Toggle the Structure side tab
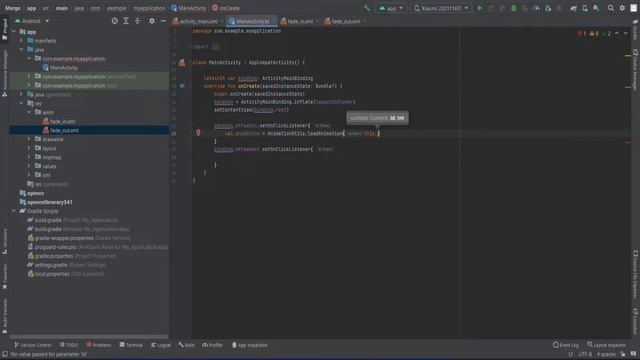The image size is (640, 360). coord(4,242)
